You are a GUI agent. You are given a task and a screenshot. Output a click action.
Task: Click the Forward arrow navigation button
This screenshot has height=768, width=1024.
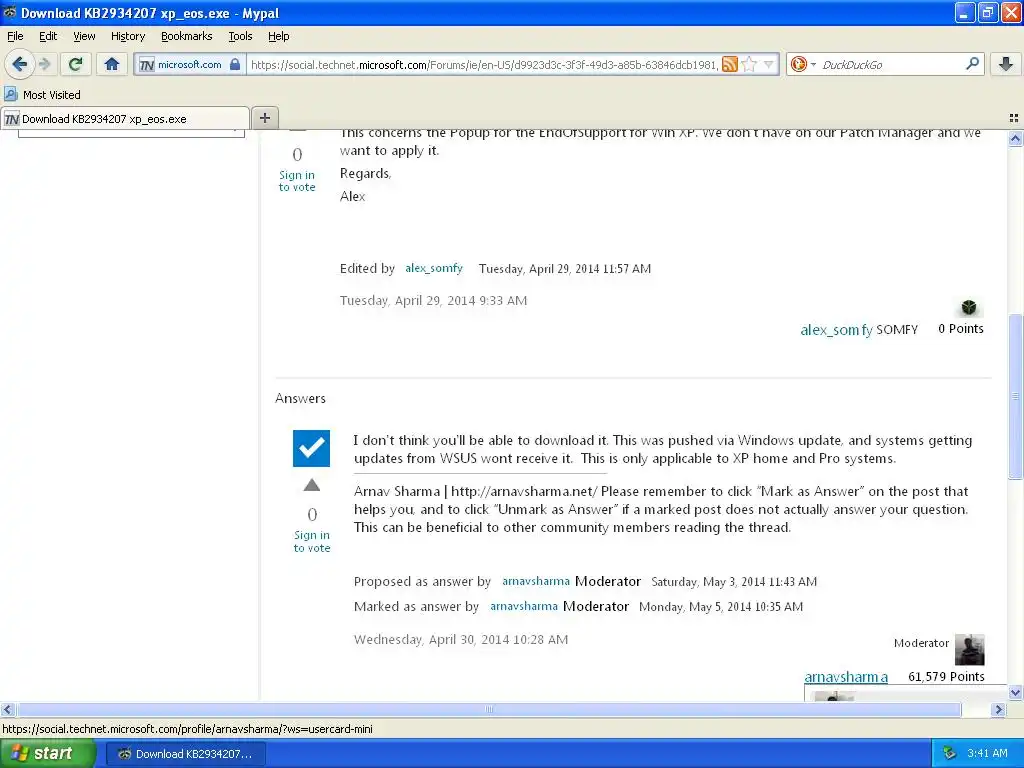coord(44,64)
